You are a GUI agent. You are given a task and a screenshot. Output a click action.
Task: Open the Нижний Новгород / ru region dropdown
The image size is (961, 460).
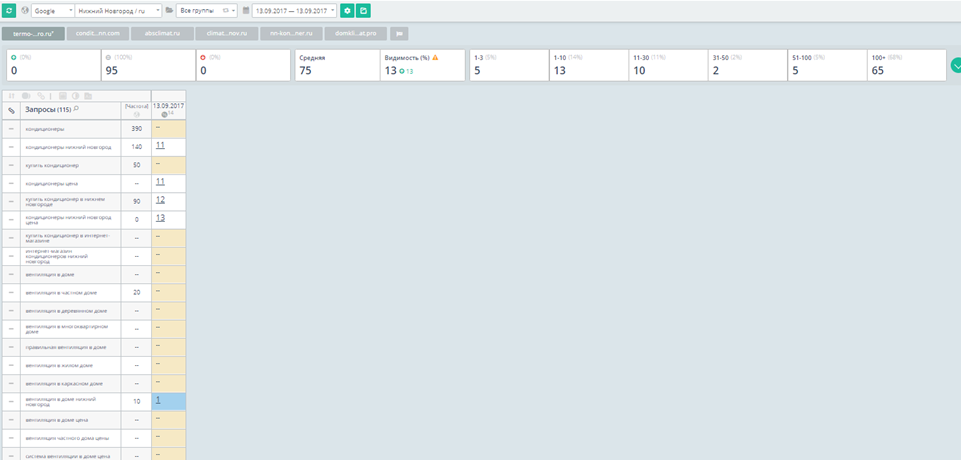[x=118, y=10]
